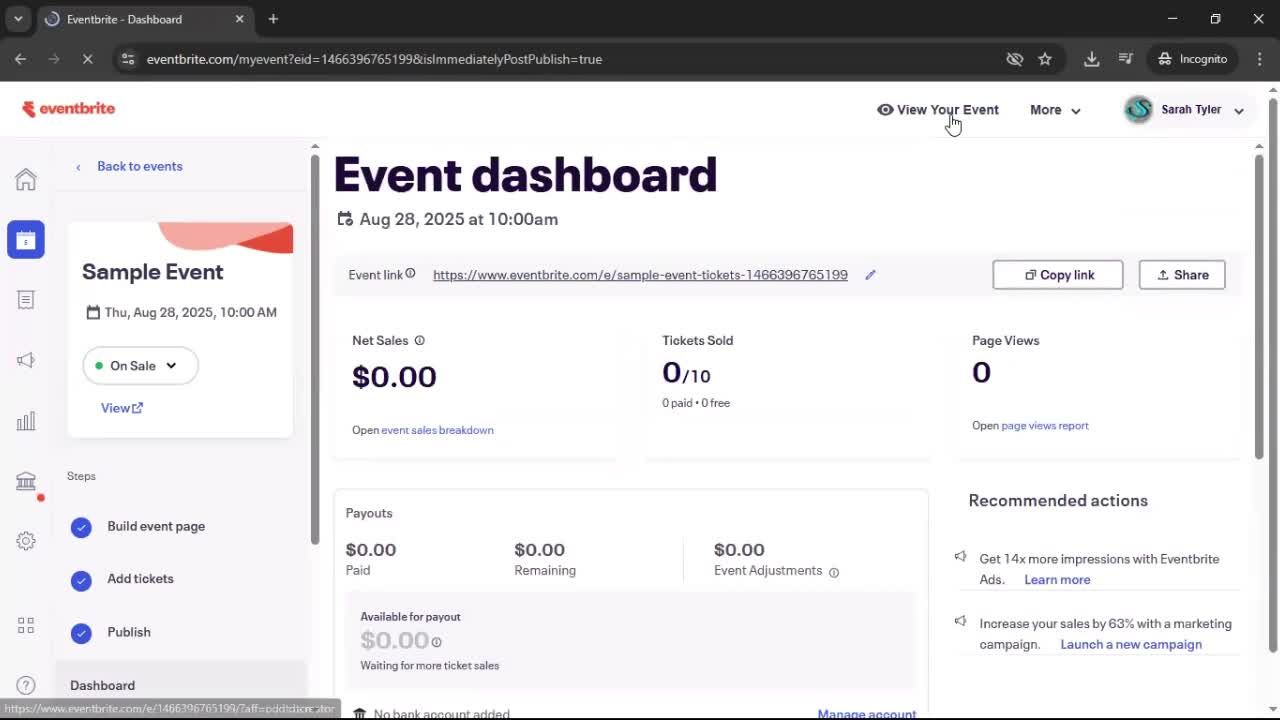Click the Sample Event title

click(x=153, y=272)
